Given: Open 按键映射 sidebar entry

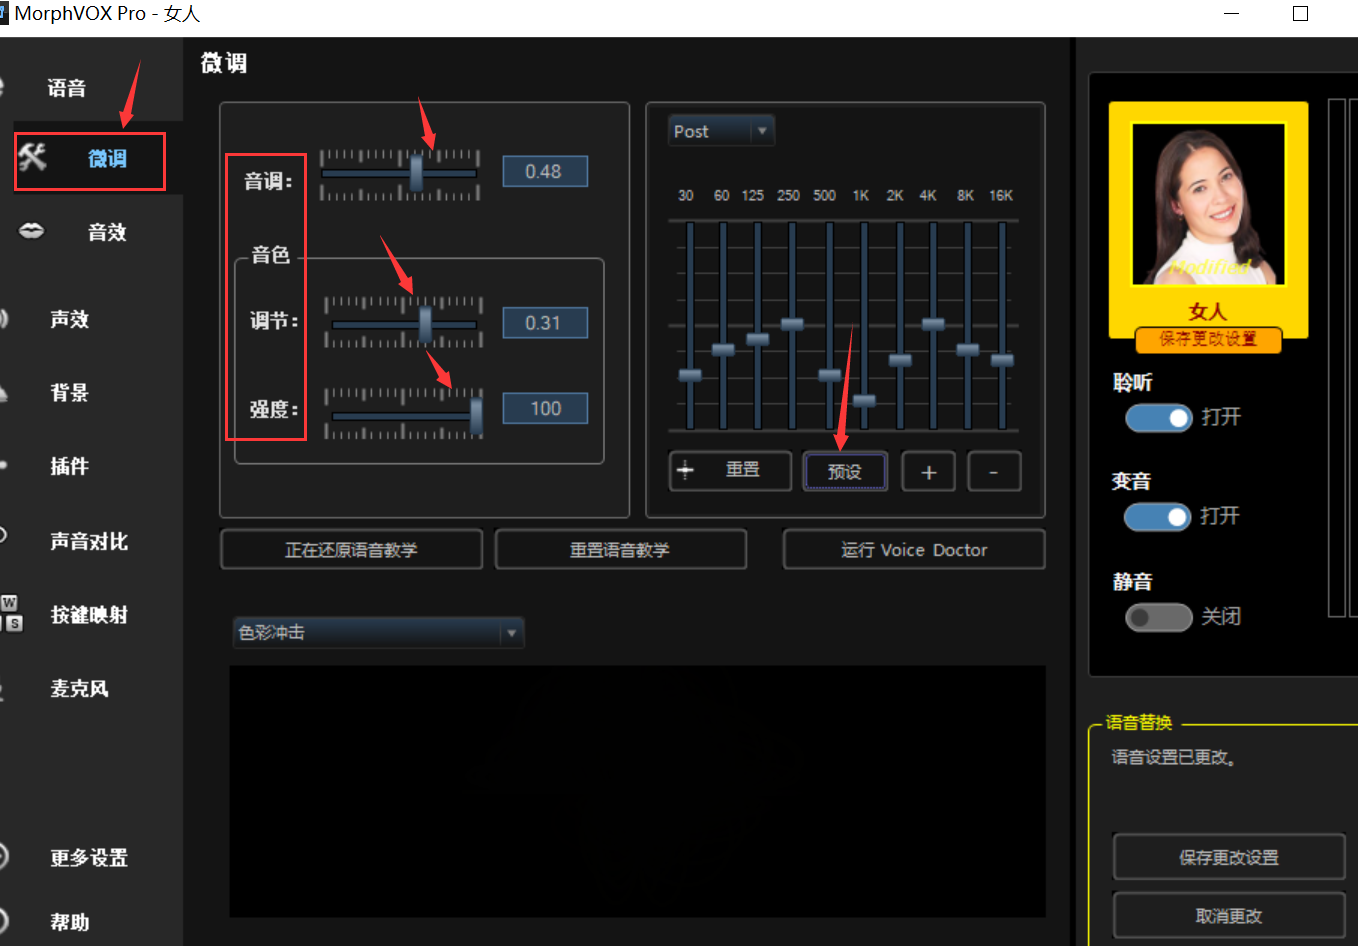Looking at the screenshot, I should pos(89,614).
